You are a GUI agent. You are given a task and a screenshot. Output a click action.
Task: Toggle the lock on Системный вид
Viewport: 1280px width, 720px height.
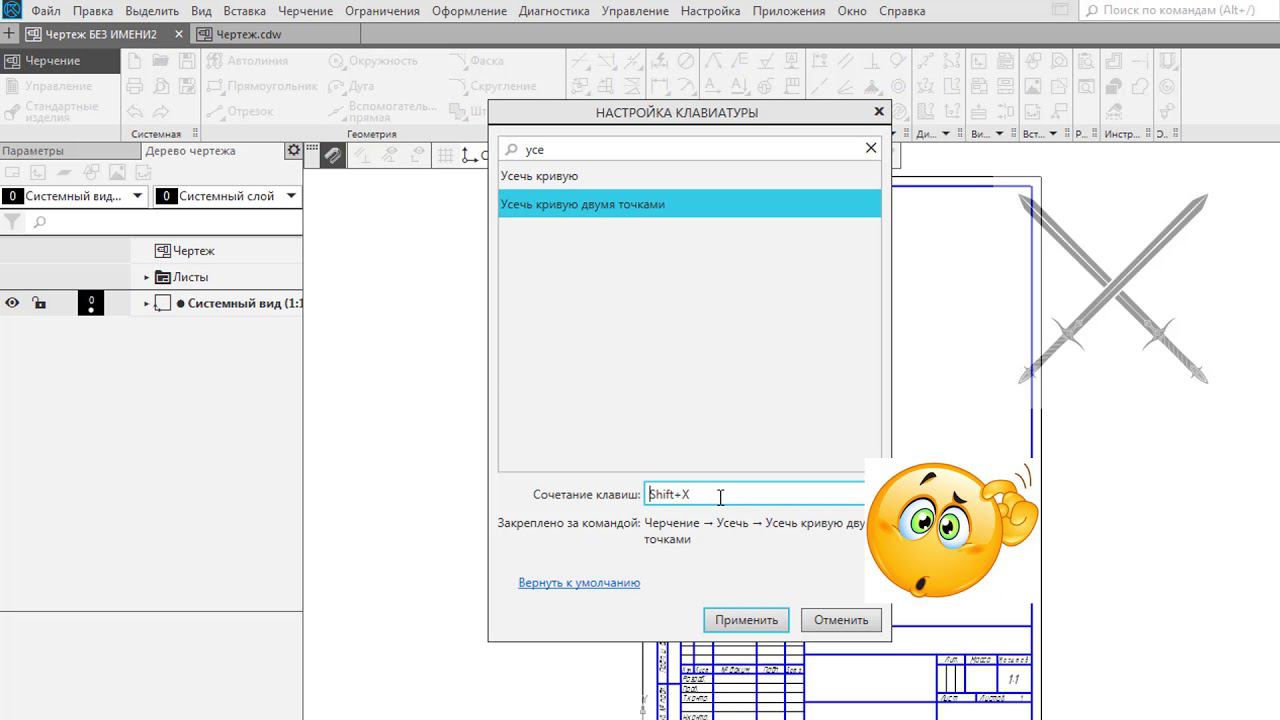39,303
